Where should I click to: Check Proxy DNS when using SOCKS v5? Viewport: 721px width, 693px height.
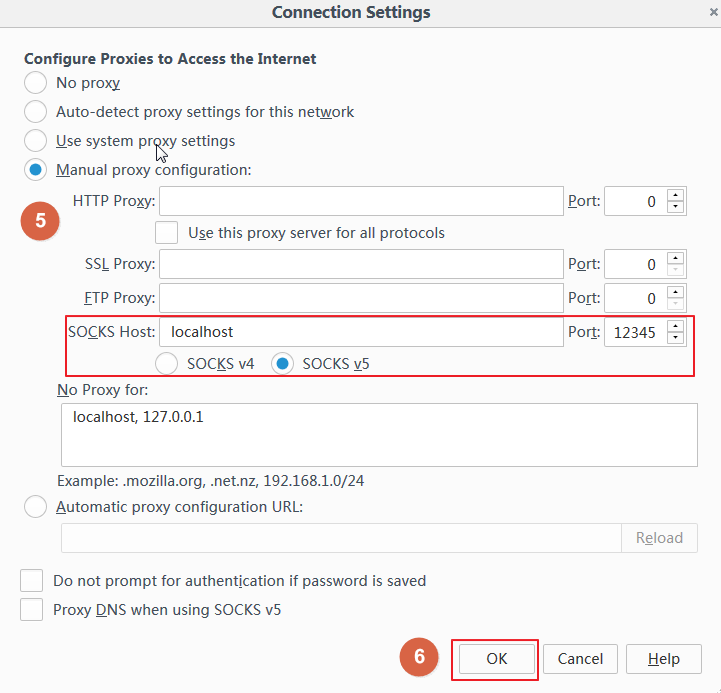(32, 609)
